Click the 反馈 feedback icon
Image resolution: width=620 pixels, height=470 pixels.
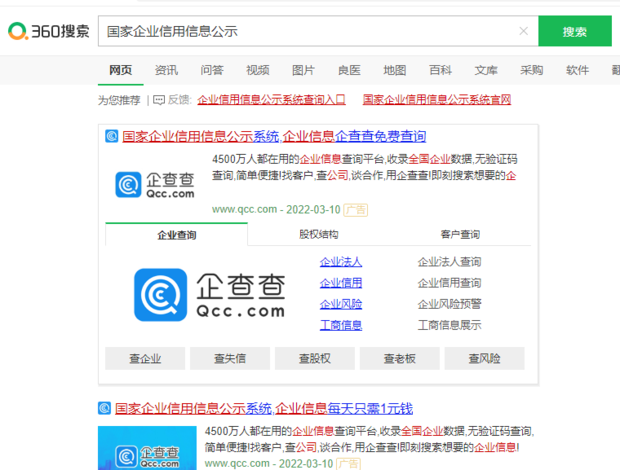[159, 100]
